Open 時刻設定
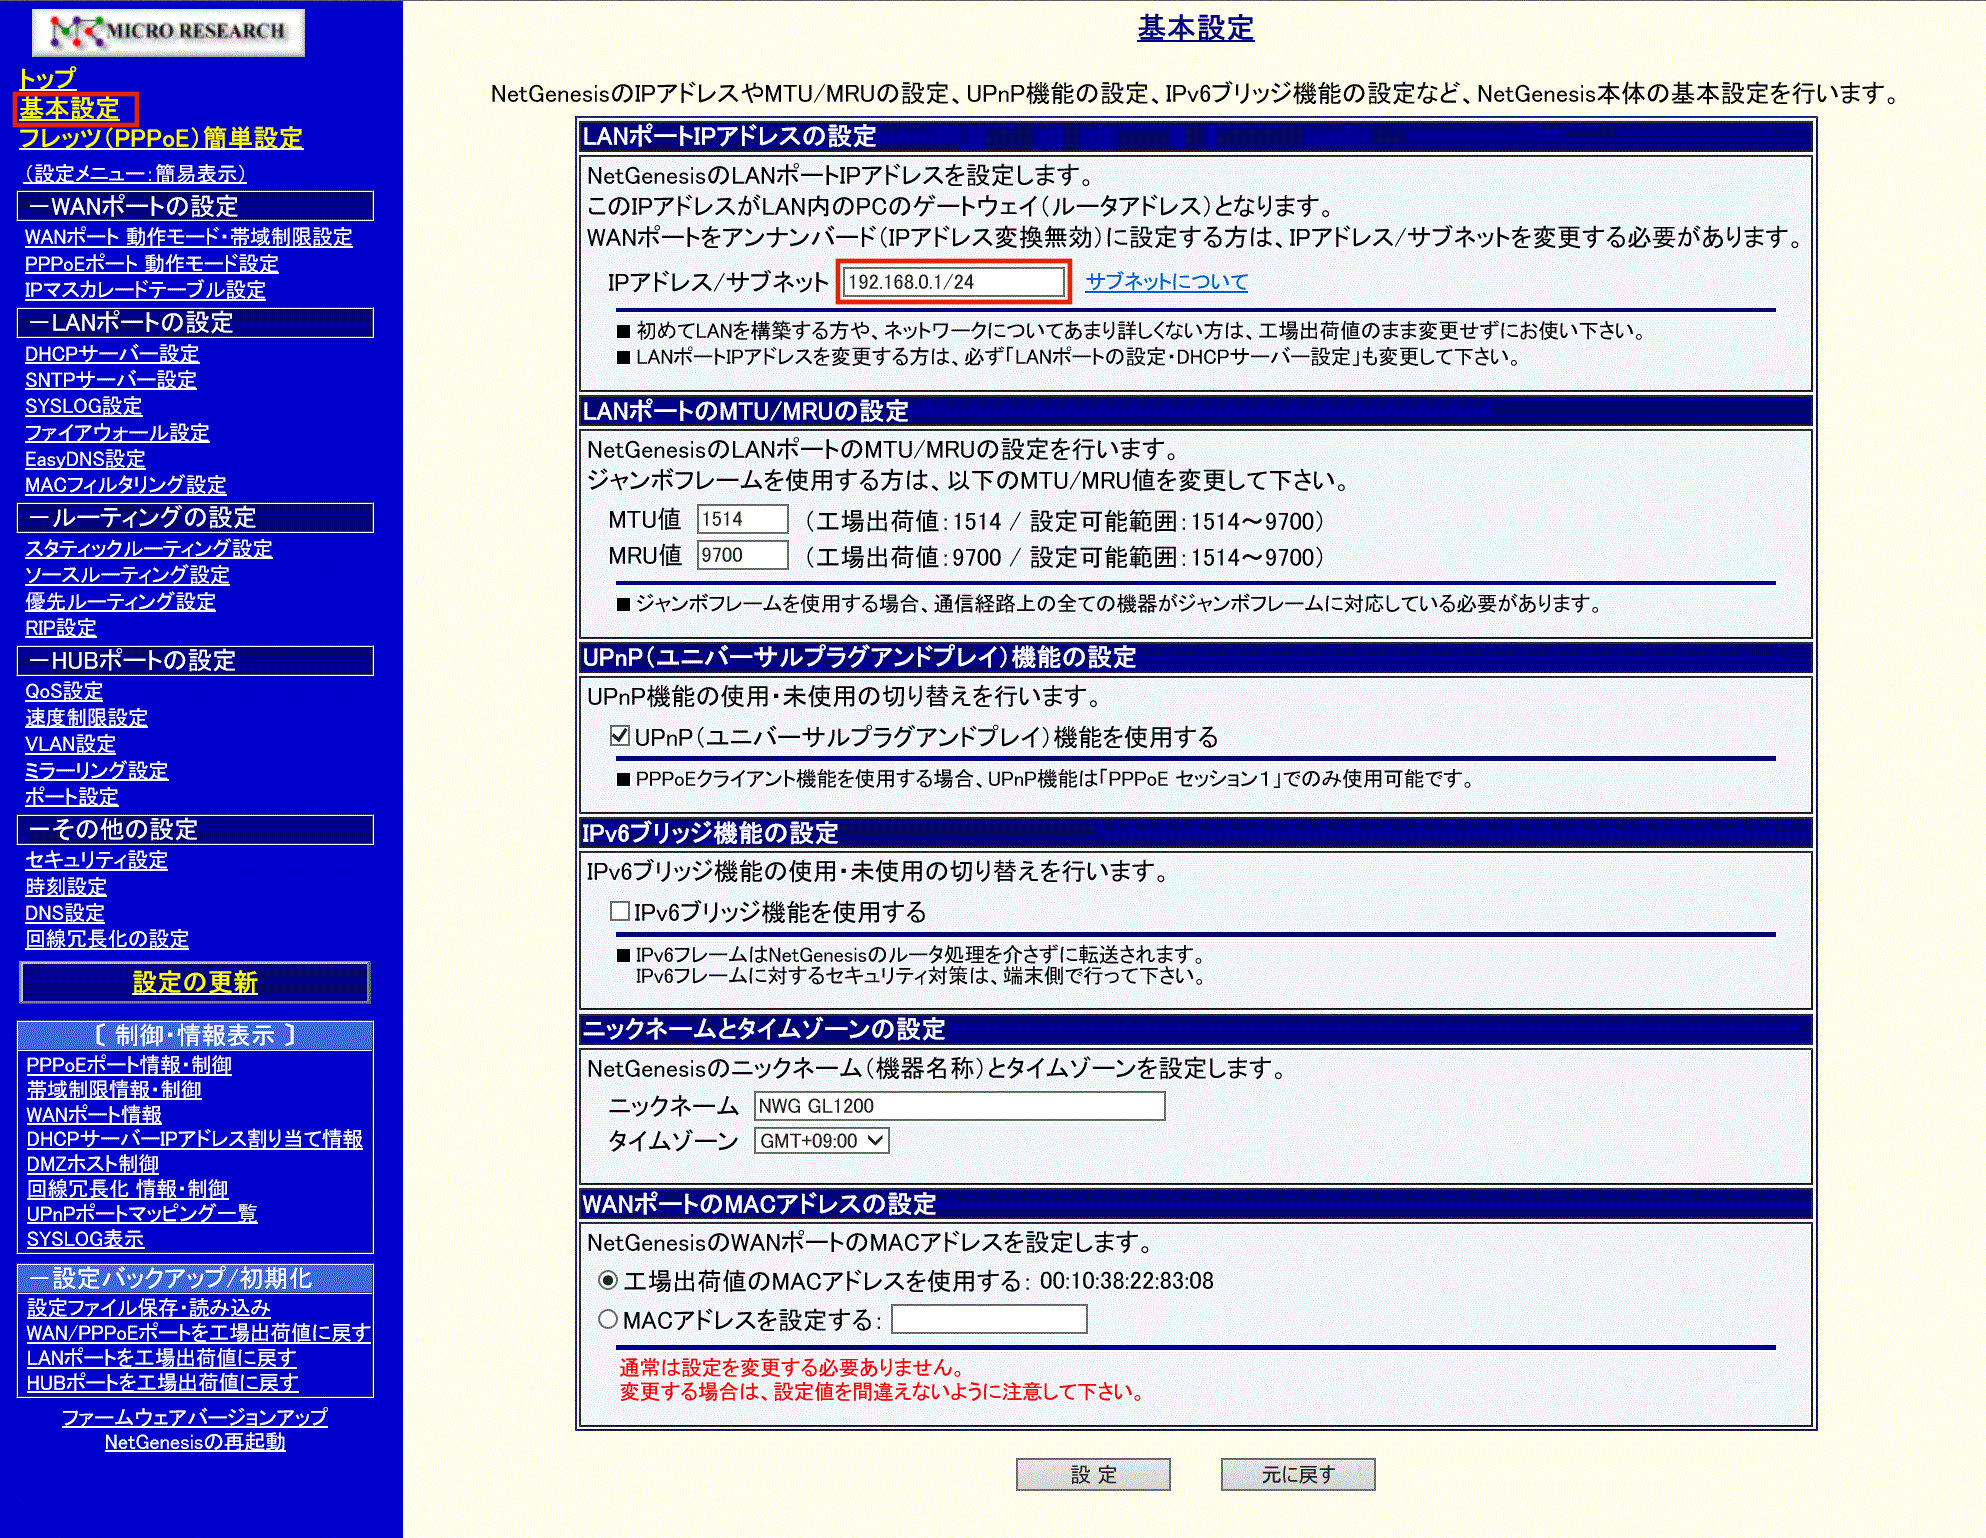Screen dimensions: 1986x1538 click(65, 887)
